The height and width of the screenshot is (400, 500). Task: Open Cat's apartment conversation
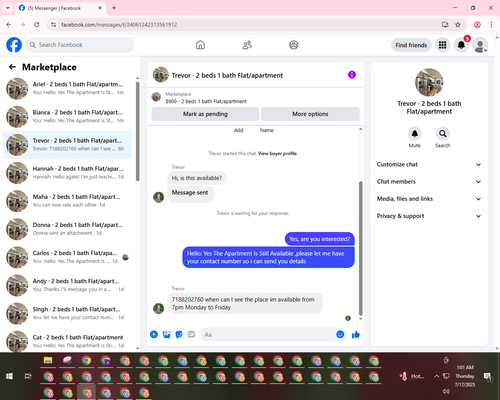click(67, 341)
